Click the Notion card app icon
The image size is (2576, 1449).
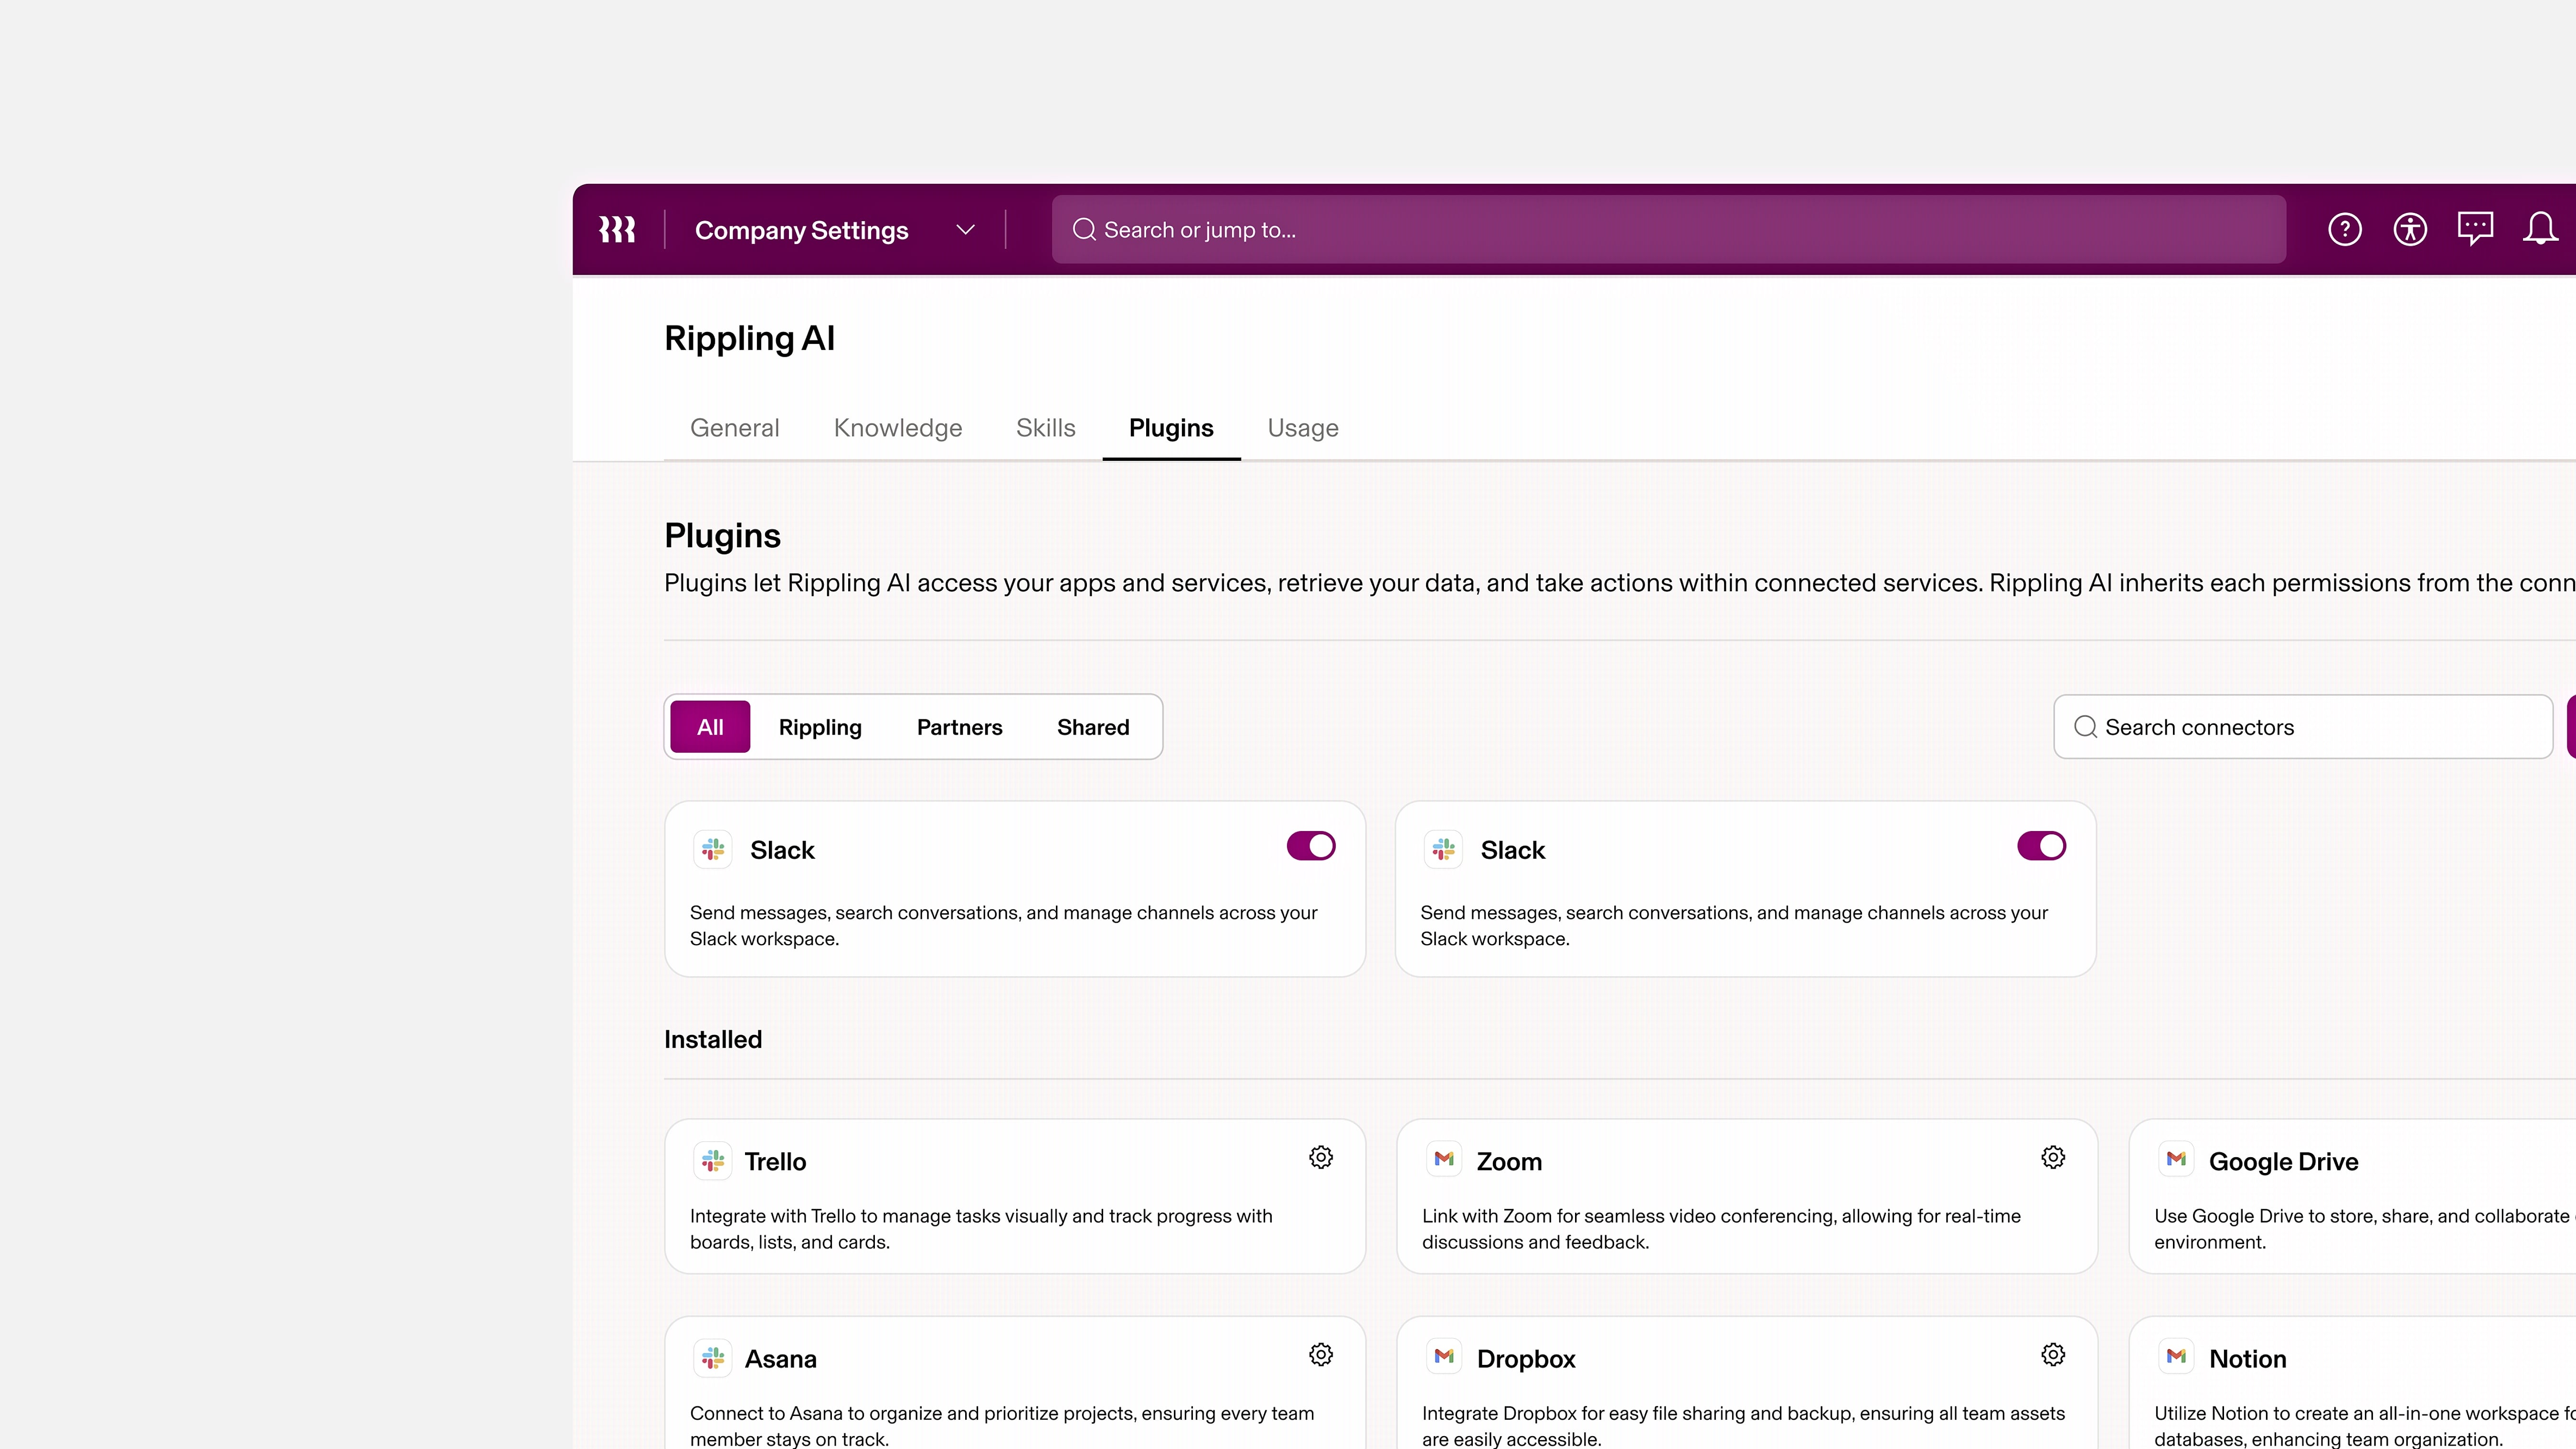(2176, 1357)
